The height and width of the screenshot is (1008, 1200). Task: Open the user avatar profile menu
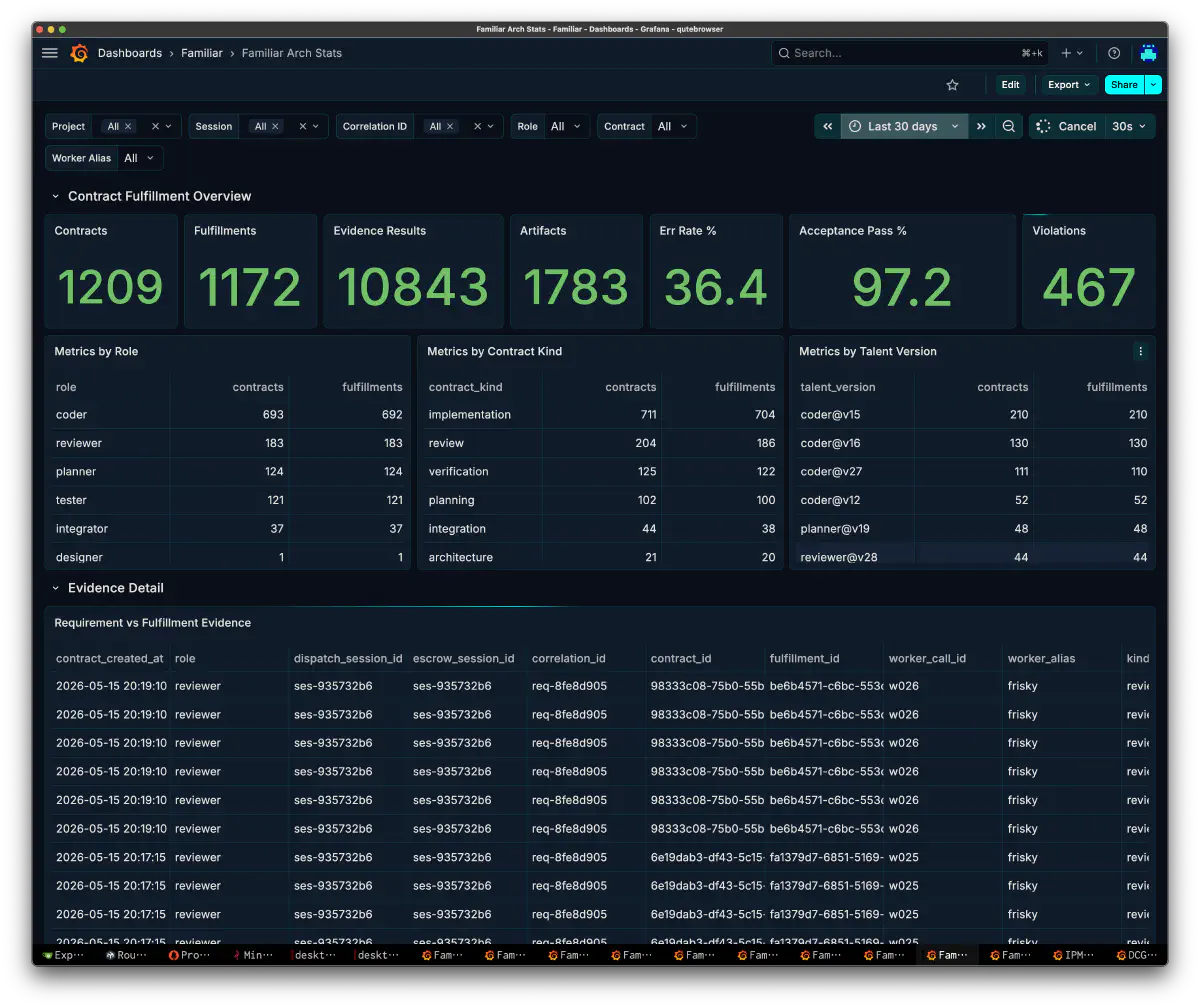(1148, 53)
